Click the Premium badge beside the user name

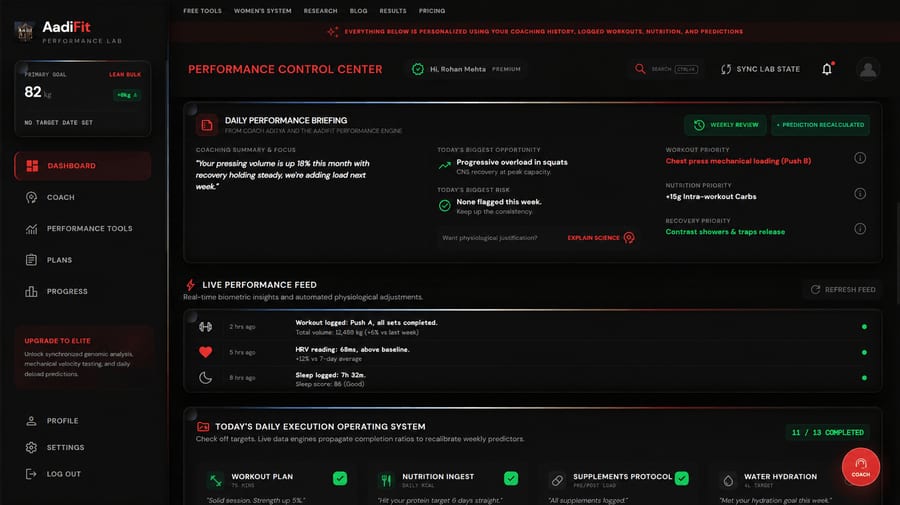[506, 69]
